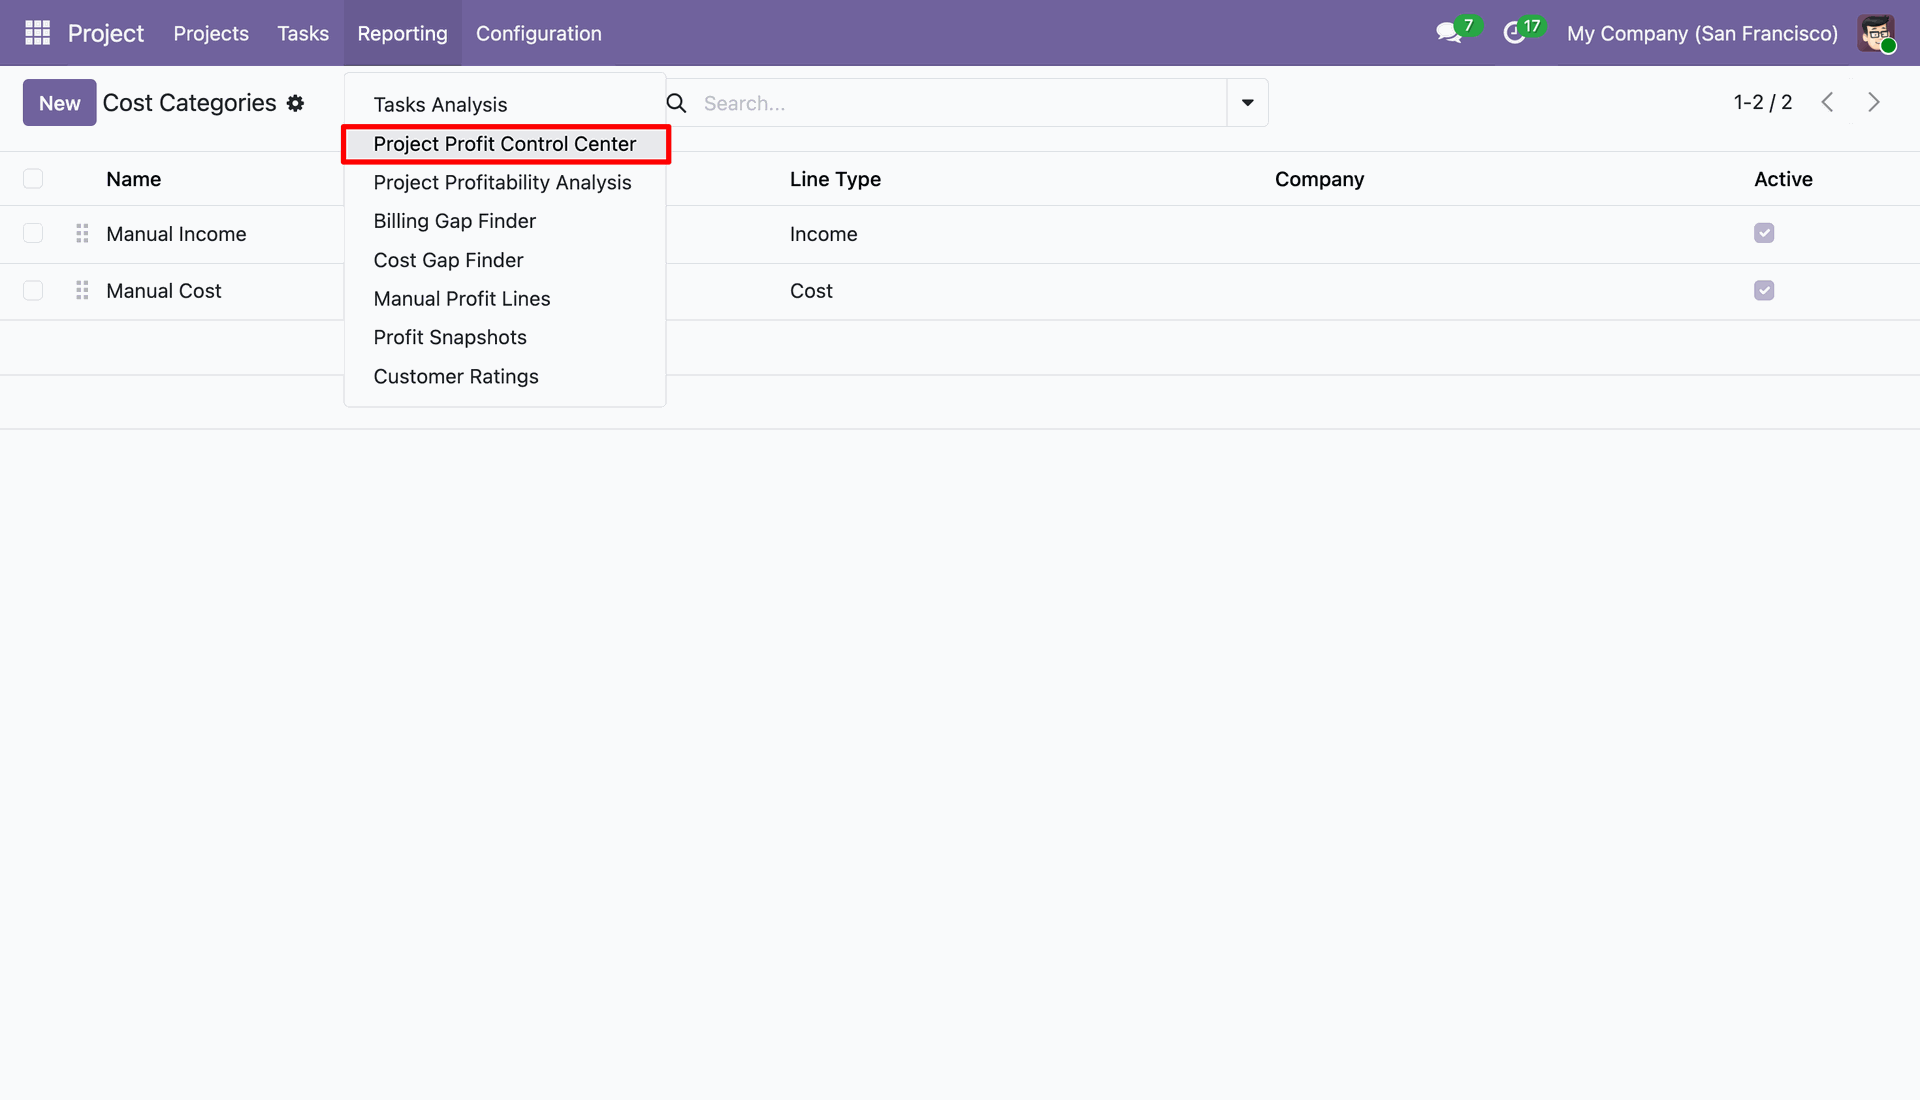Open the Tasks menu
Viewport: 1920px width, 1100px height.
pos(303,33)
